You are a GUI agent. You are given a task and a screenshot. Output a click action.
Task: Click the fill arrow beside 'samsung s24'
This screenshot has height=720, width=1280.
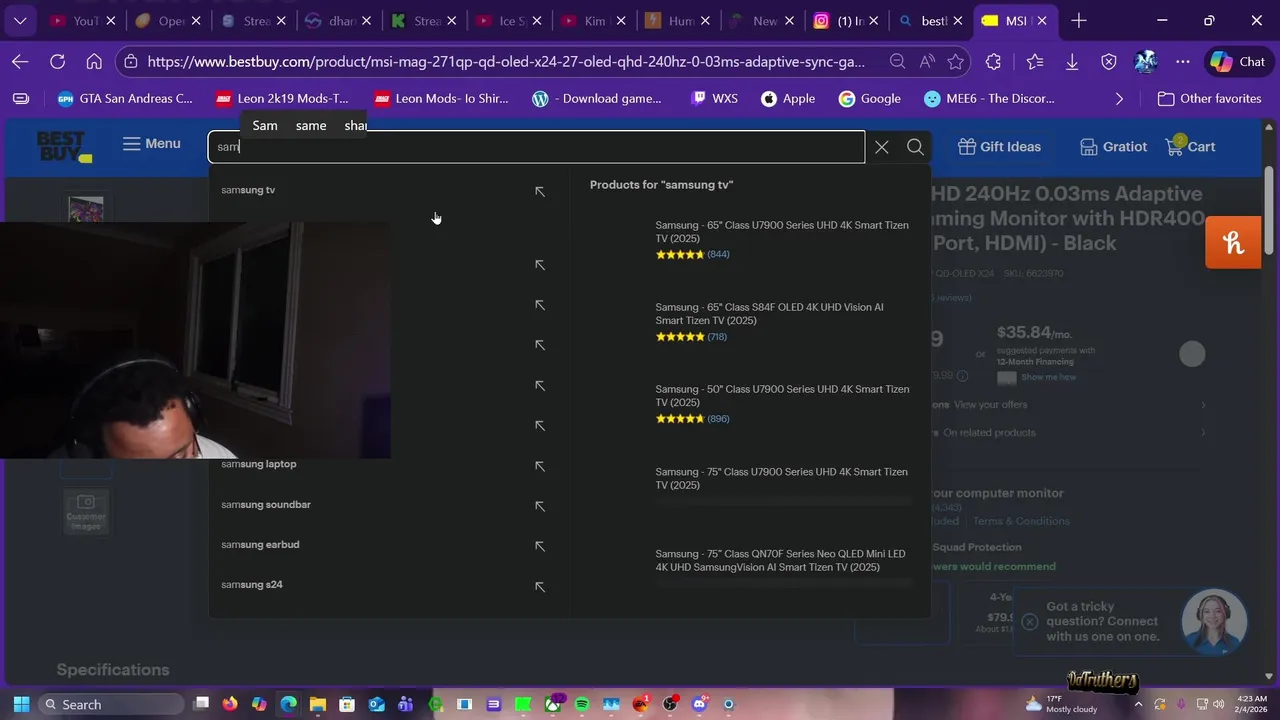tap(540, 586)
